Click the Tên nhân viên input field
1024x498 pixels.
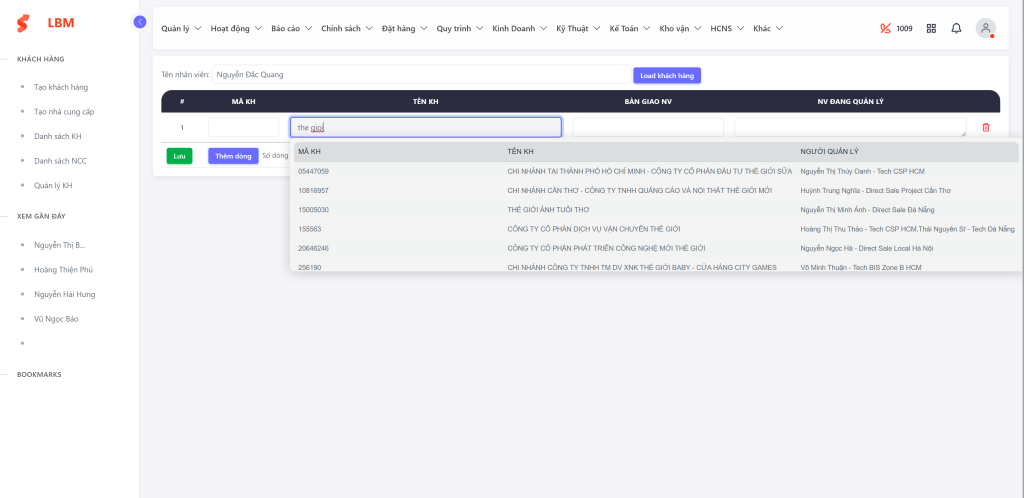pyautogui.click(x=421, y=75)
